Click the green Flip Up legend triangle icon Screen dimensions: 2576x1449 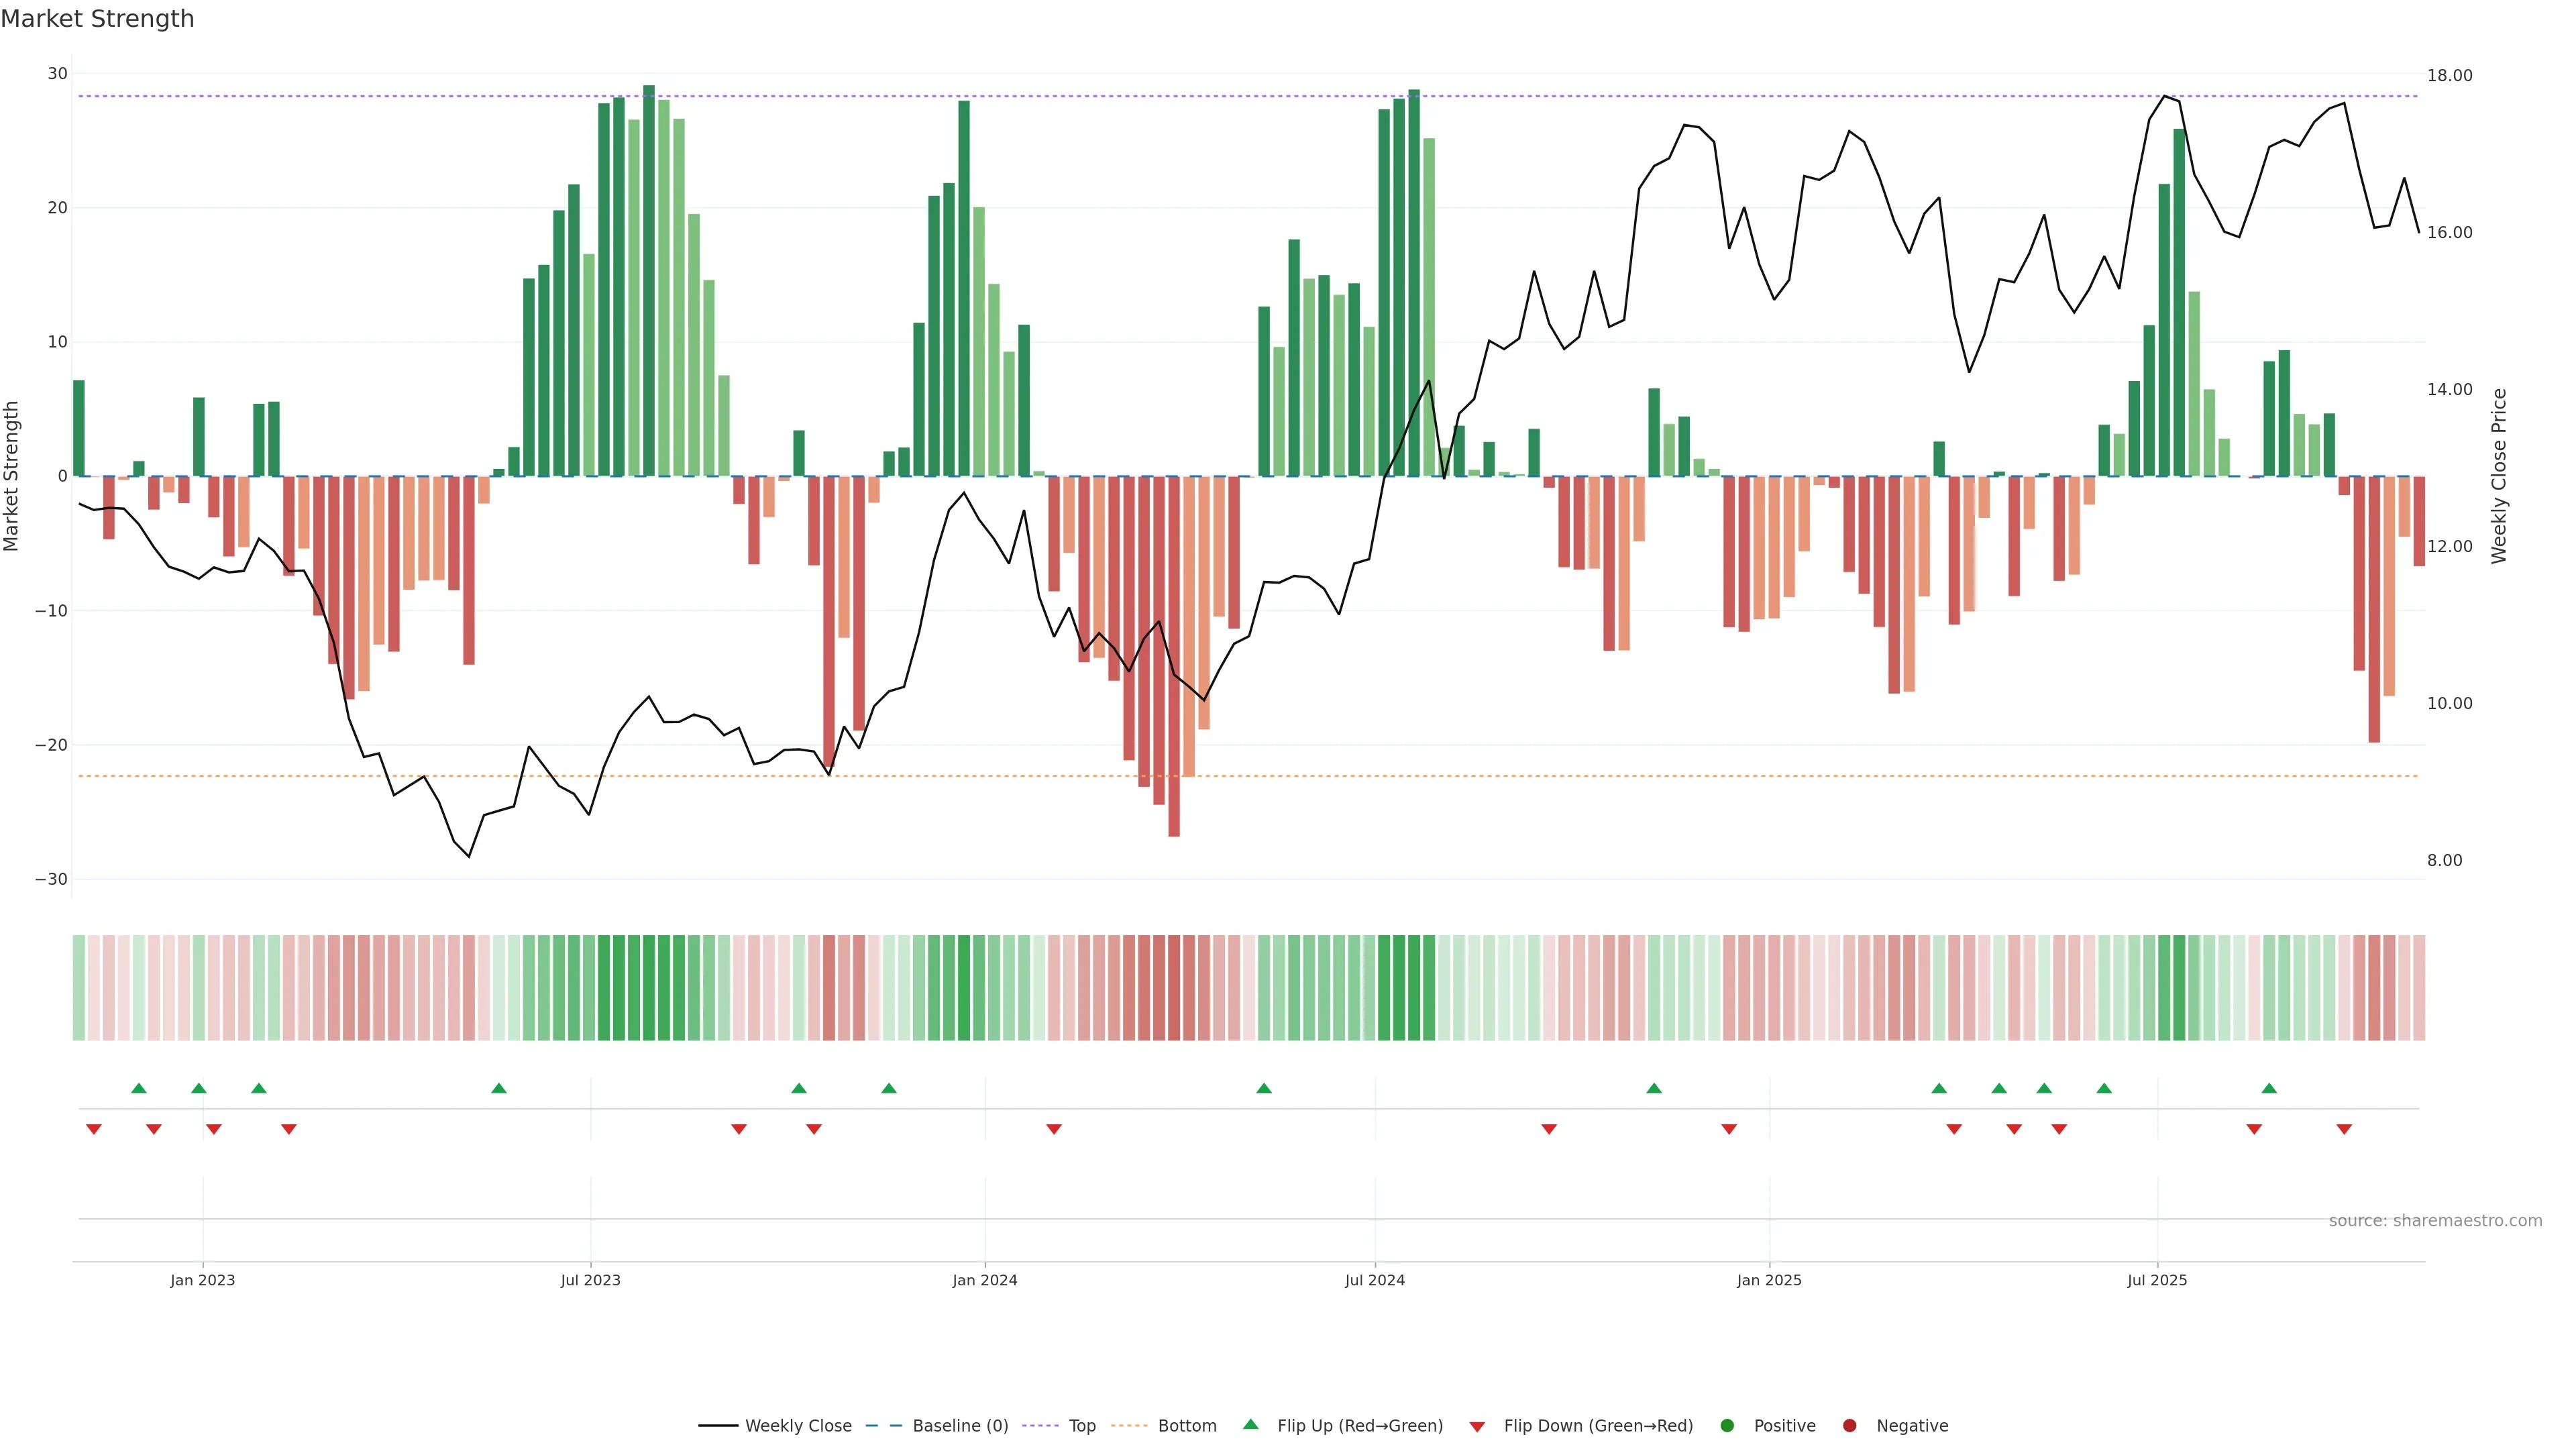(x=1250, y=1424)
